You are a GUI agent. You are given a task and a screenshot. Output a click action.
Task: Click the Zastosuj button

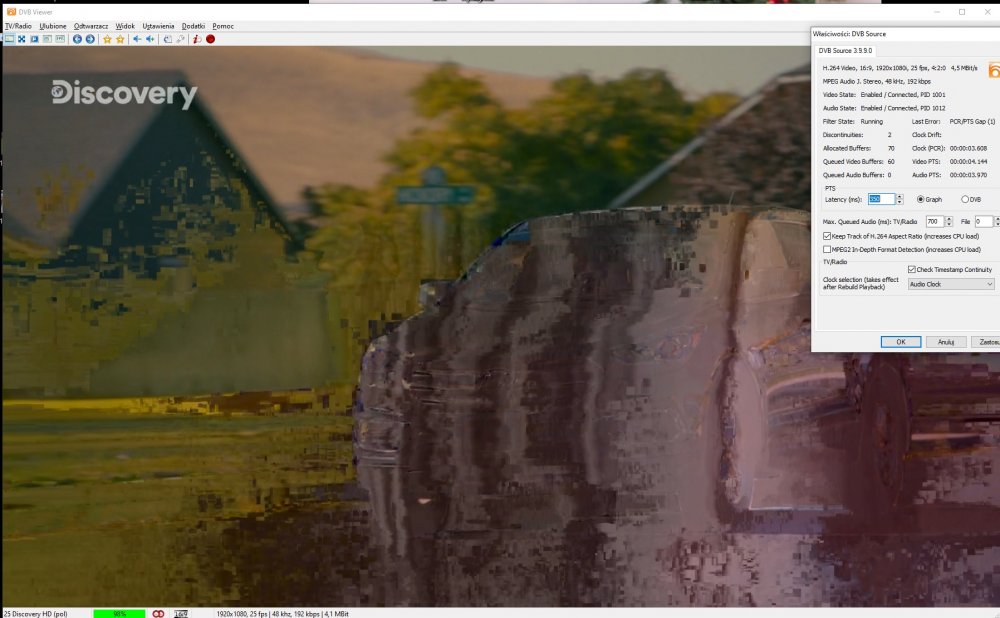click(986, 342)
